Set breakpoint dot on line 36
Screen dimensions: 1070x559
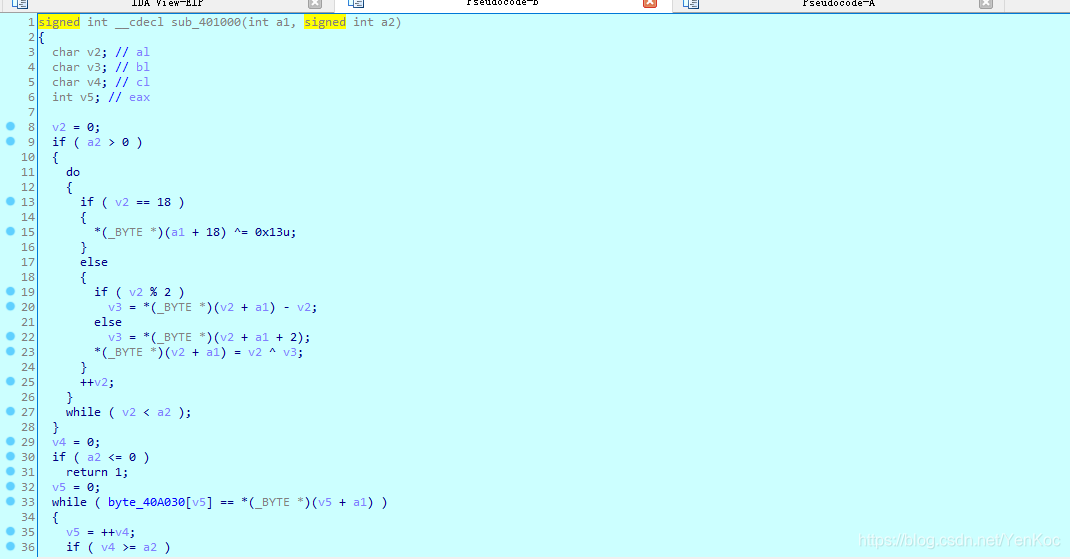tap(10, 547)
